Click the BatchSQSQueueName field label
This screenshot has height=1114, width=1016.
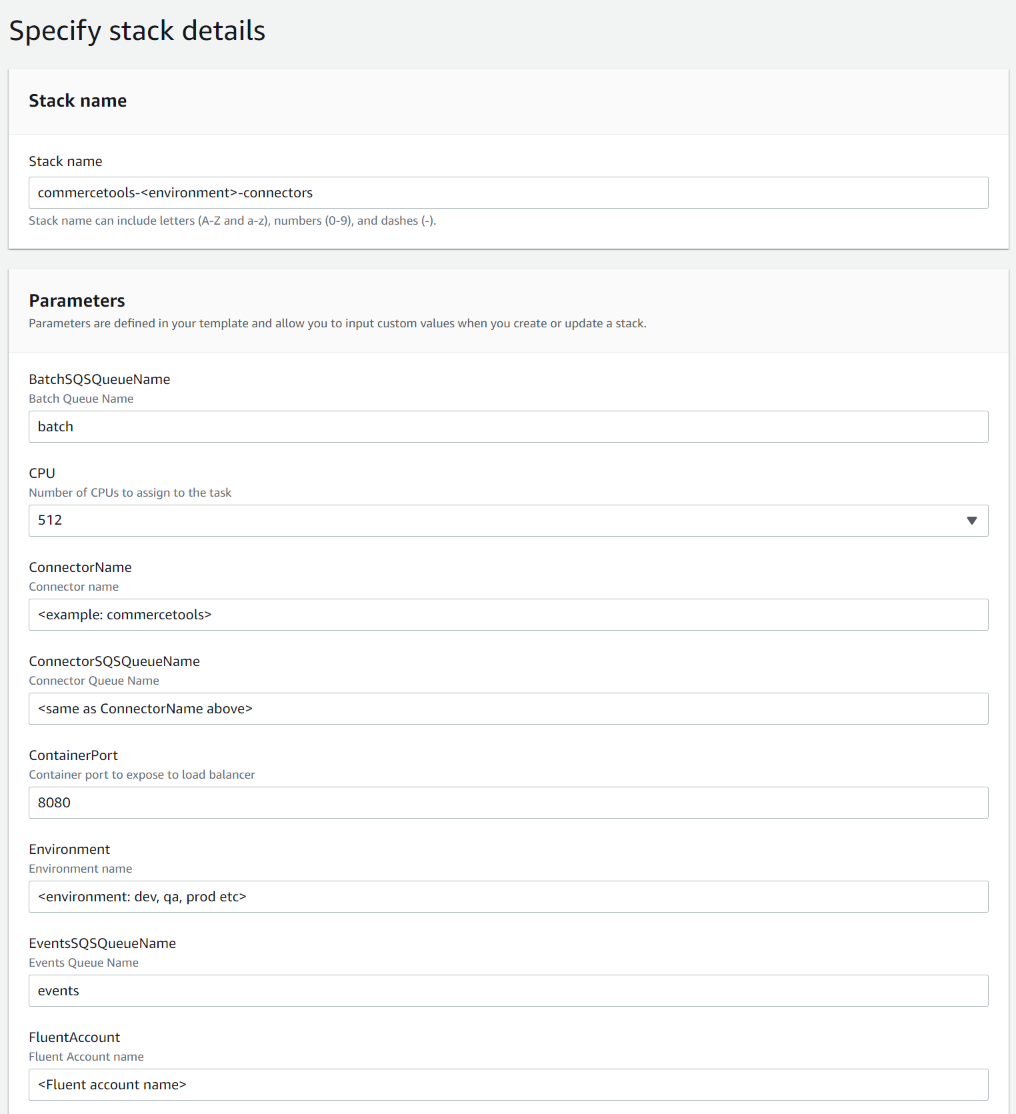click(x=99, y=380)
